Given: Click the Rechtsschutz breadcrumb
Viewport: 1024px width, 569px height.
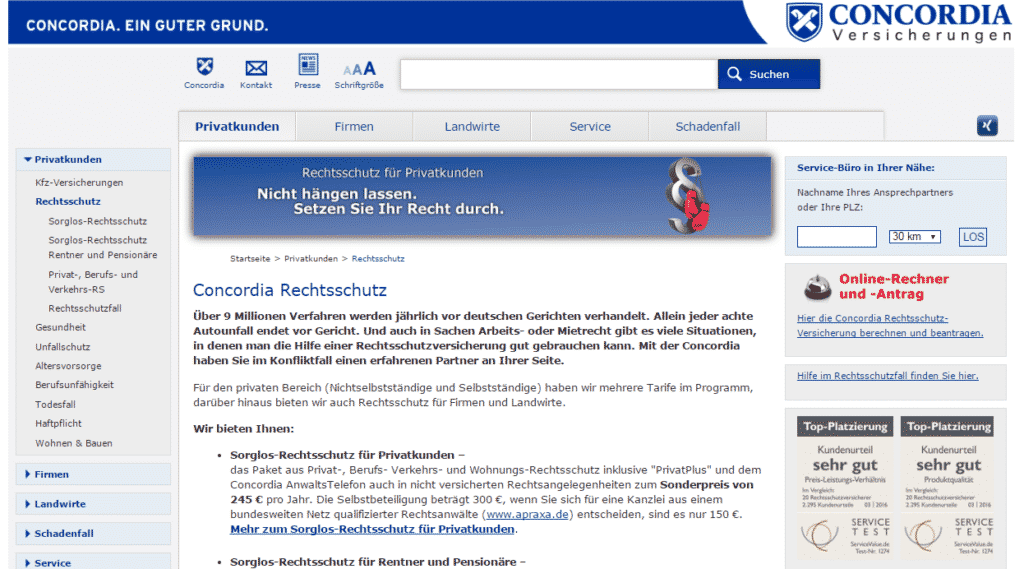Looking at the screenshot, I should tap(378, 259).
